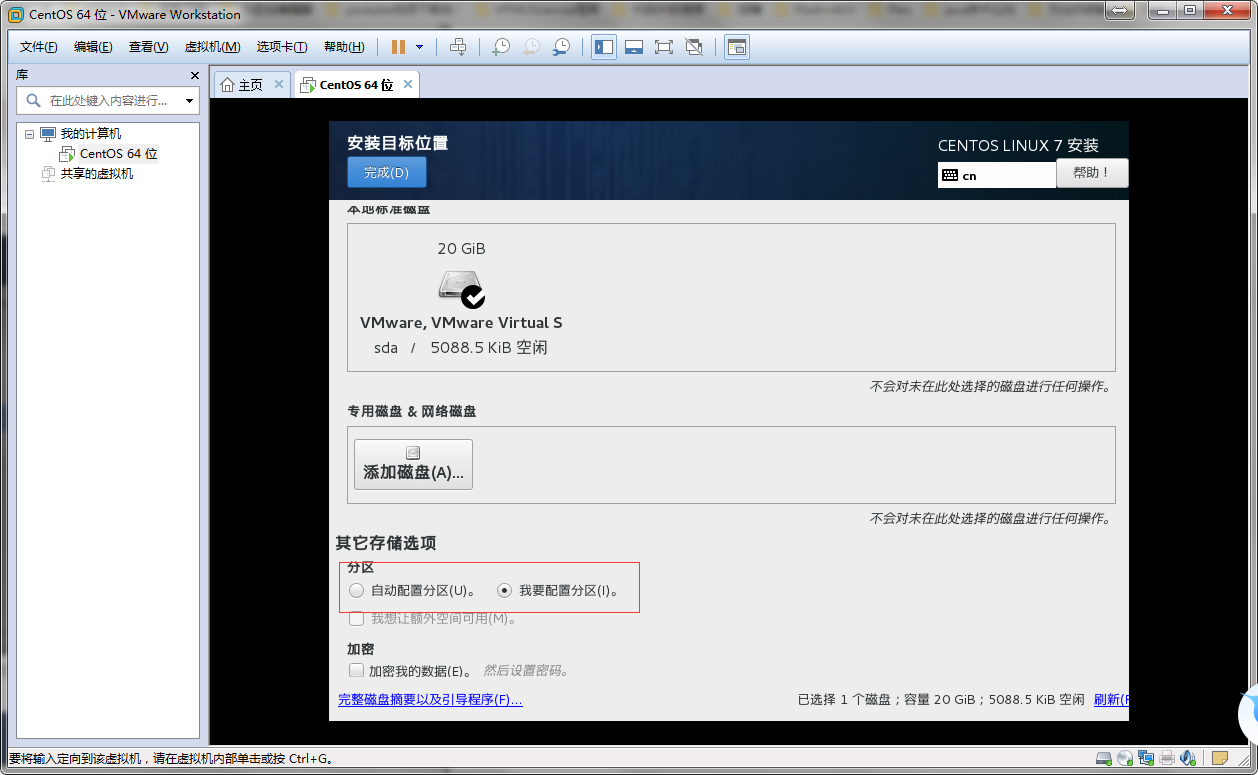
Task: Click the status bar resize grip
Action: click(1244, 762)
